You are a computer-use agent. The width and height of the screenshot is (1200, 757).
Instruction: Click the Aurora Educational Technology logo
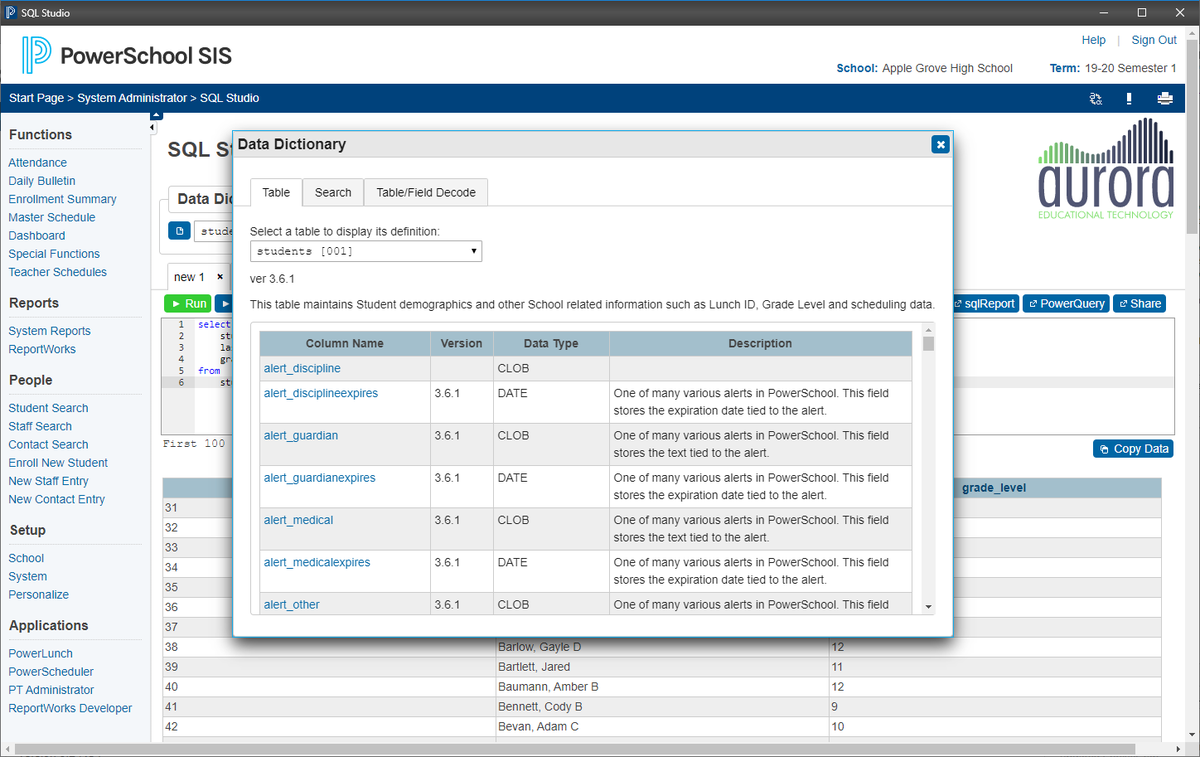(1105, 169)
